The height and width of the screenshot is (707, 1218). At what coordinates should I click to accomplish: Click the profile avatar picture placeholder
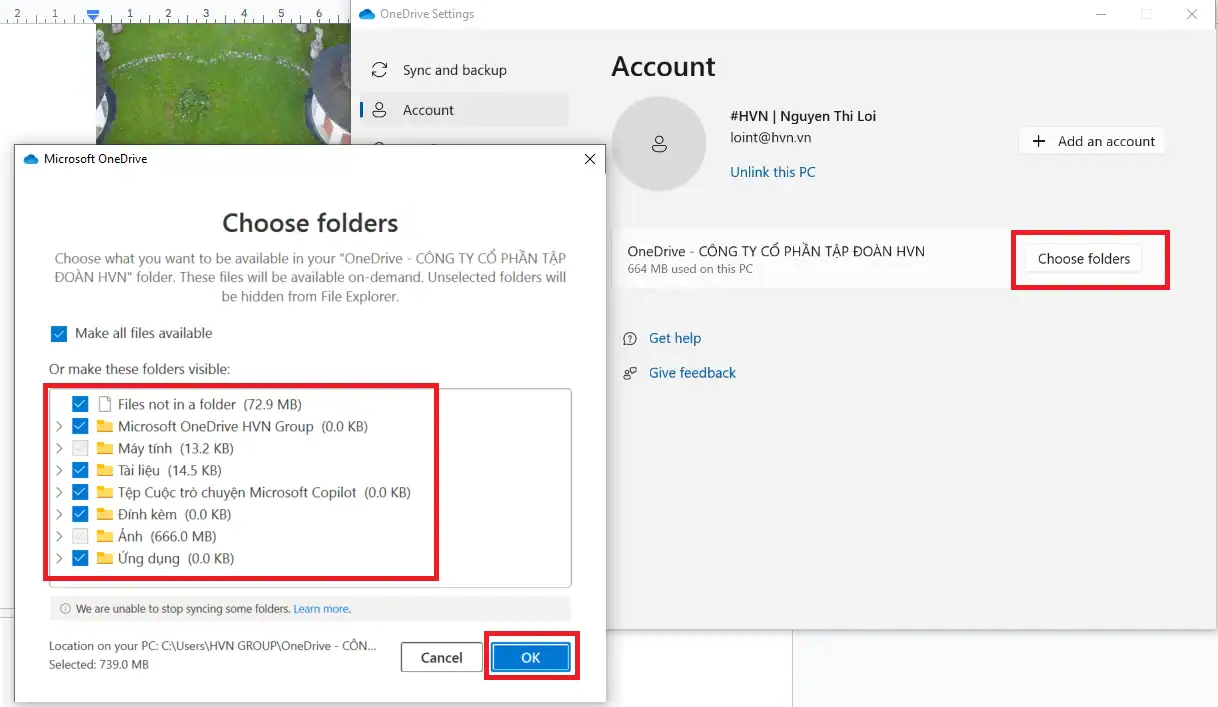tap(659, 145)
